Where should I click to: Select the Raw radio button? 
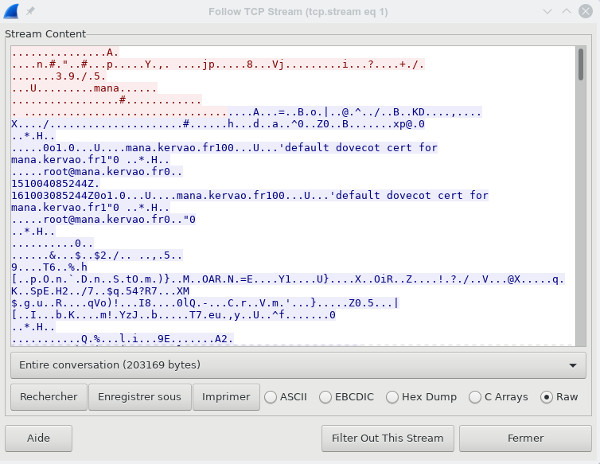[547, 397]
